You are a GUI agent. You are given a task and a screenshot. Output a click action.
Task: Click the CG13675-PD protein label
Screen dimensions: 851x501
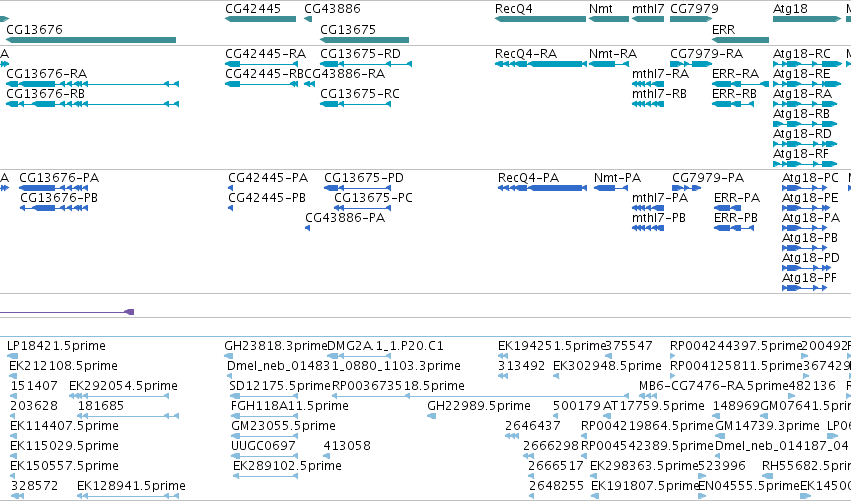tap(364, 177)
